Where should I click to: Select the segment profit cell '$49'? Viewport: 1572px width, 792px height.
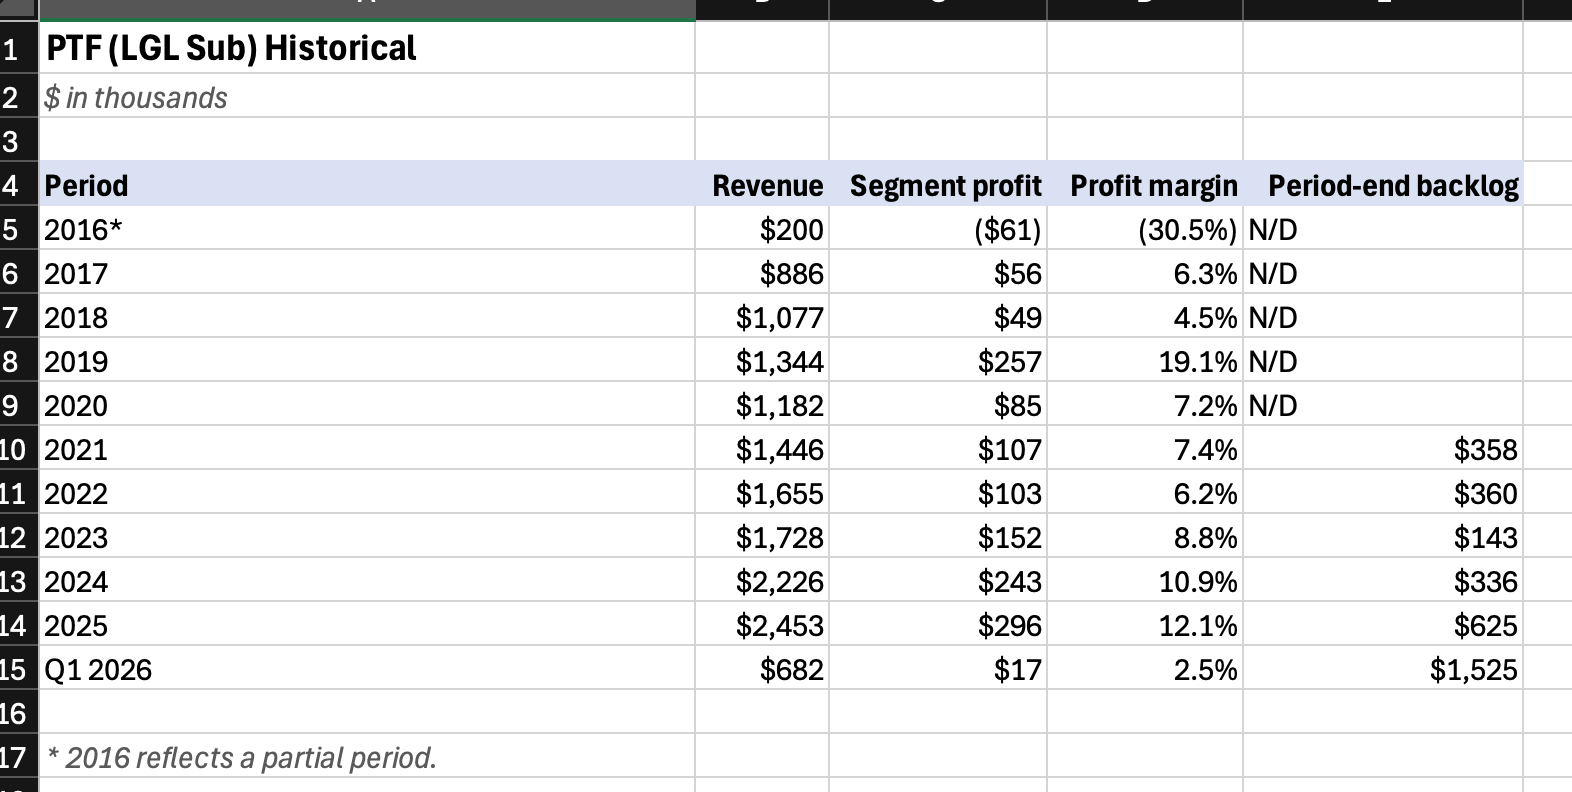tap(938, 317)
